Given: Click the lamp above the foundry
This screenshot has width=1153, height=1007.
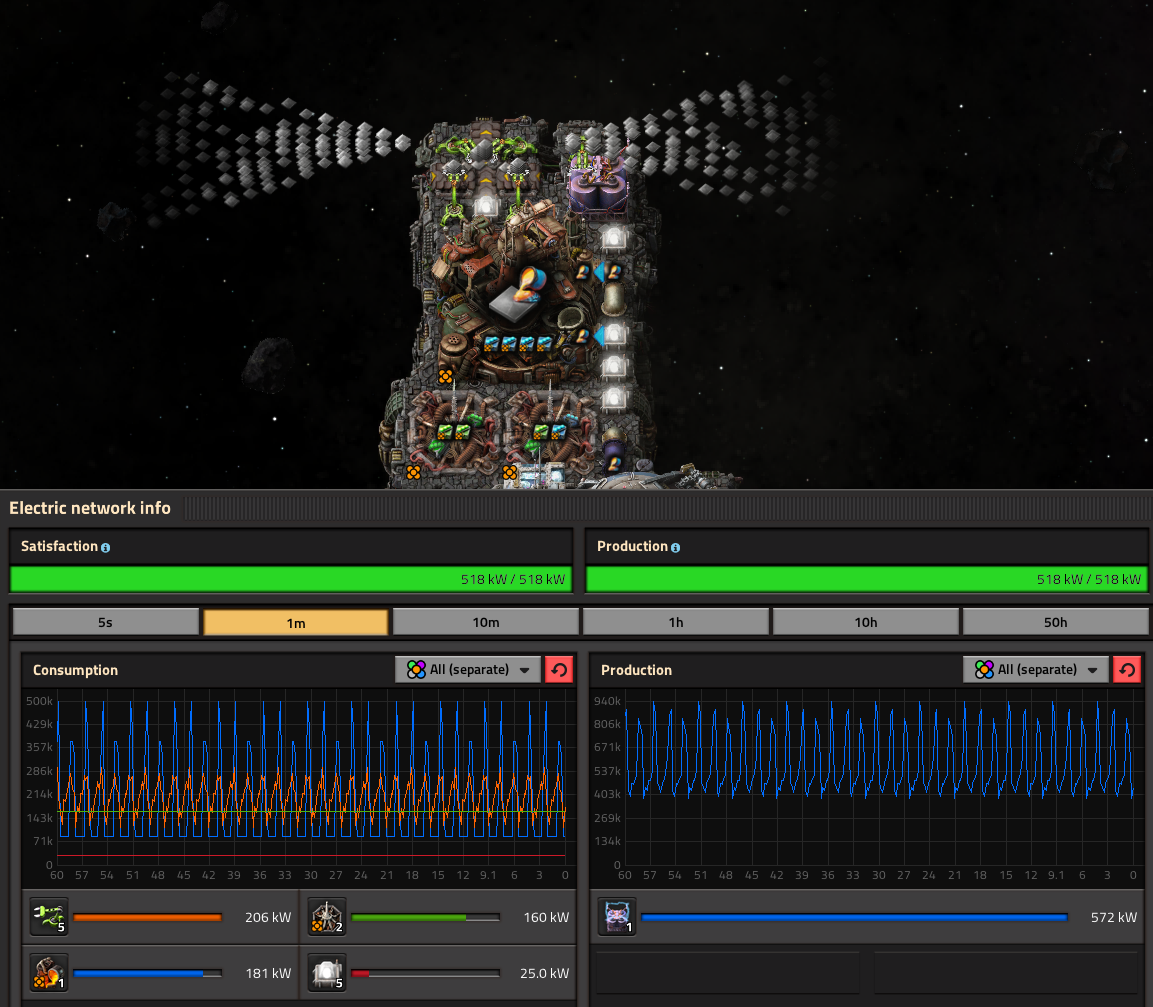Looking at the screenshot, I should point(485,205).
